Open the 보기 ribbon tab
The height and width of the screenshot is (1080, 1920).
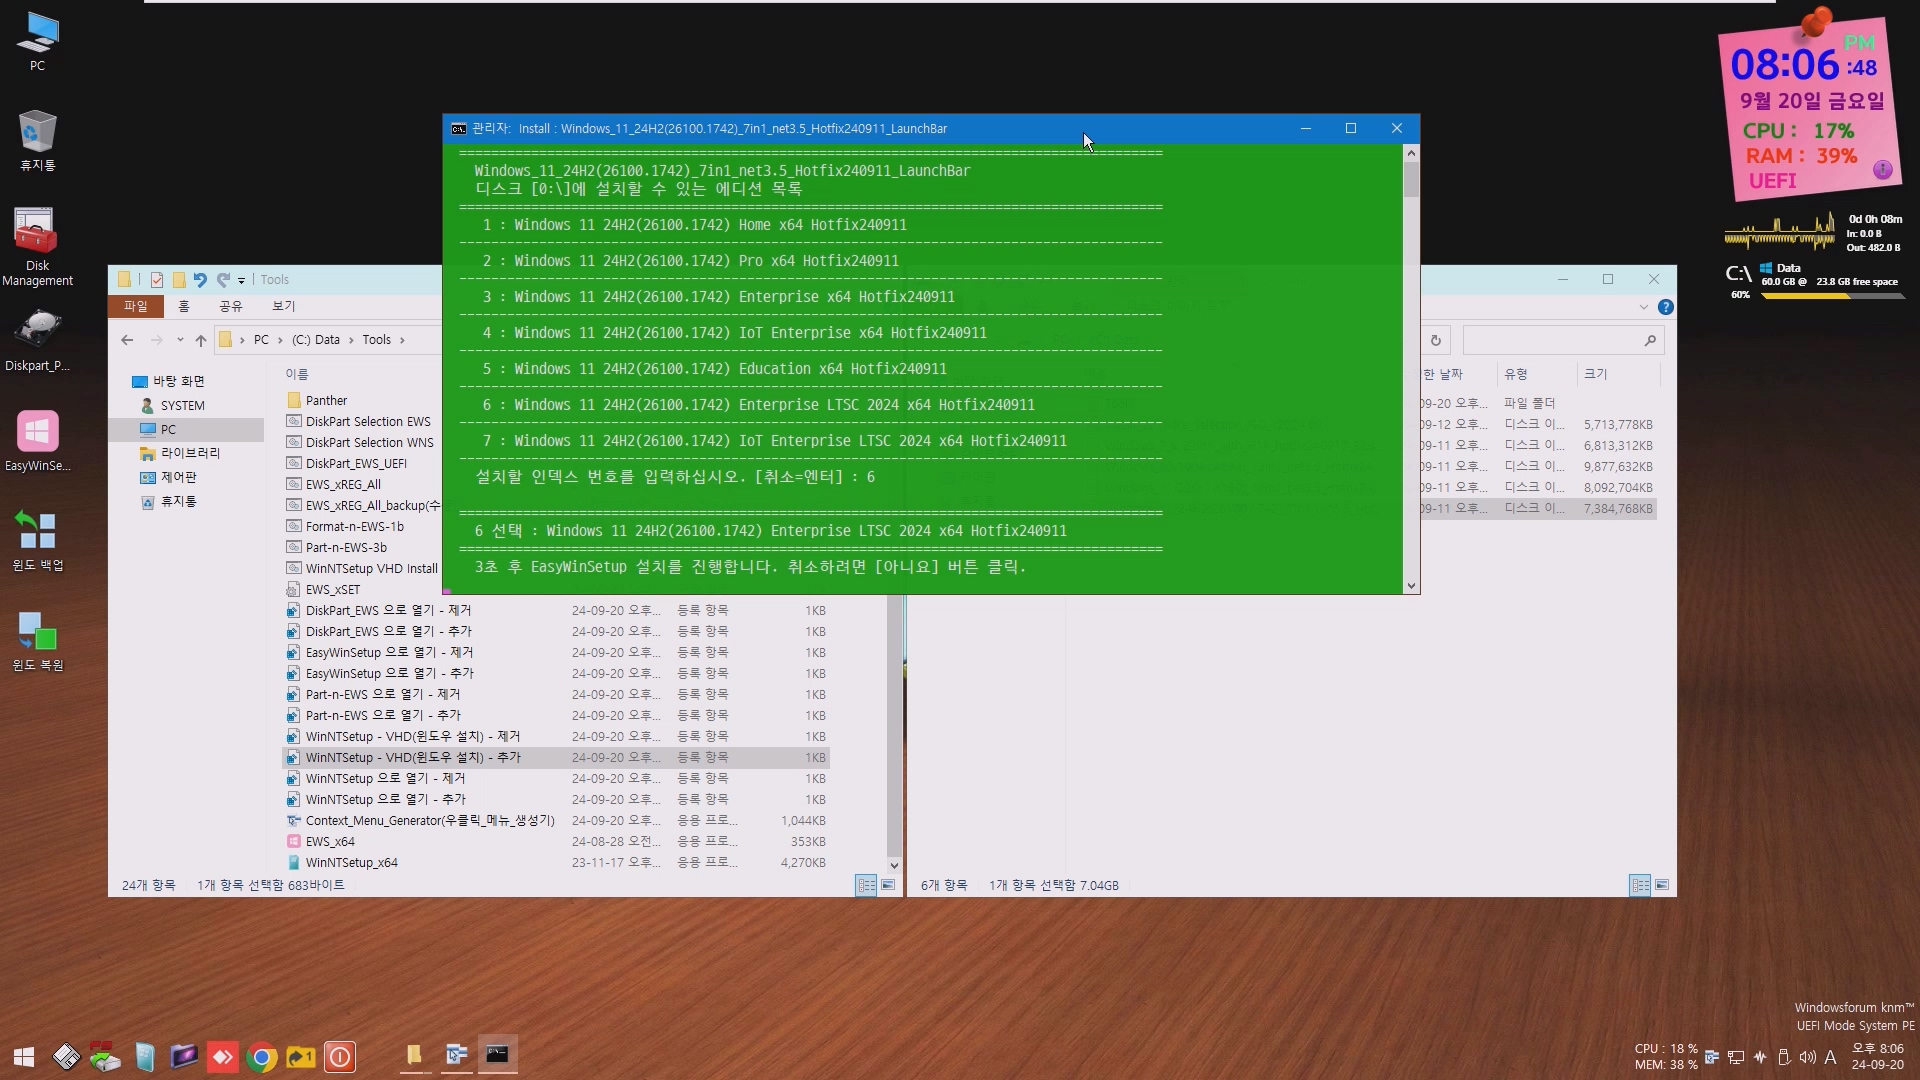pos(284,306)
